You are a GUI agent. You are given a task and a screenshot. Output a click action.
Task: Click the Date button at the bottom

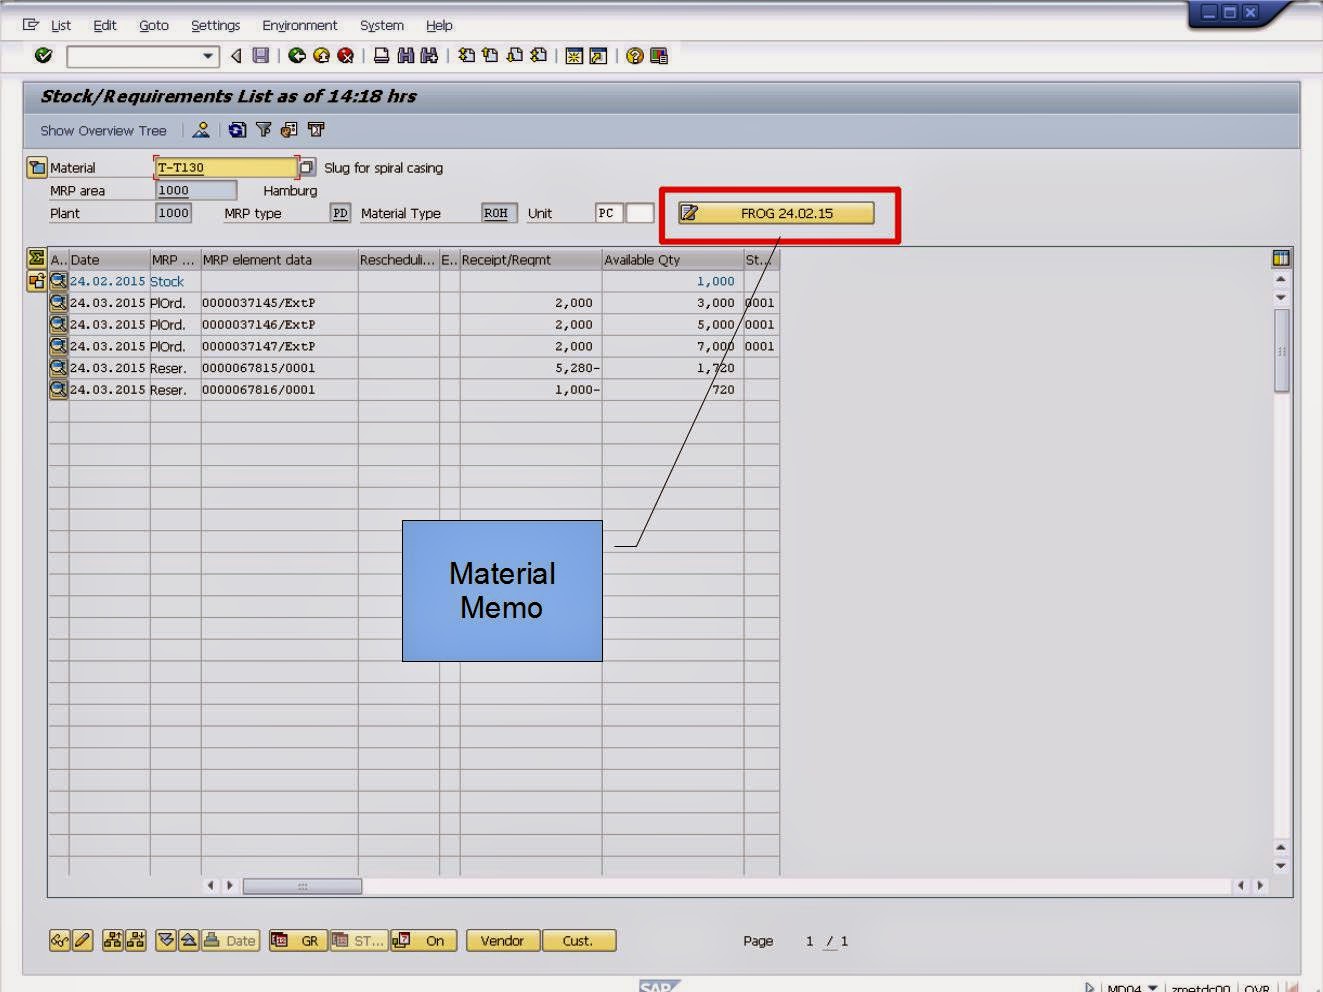(230, 941)
